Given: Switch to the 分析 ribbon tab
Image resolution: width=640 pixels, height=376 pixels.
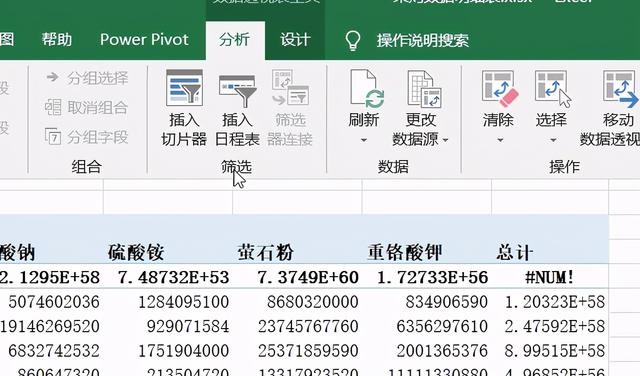Looking at the screenshot, I should coord(235,40).
